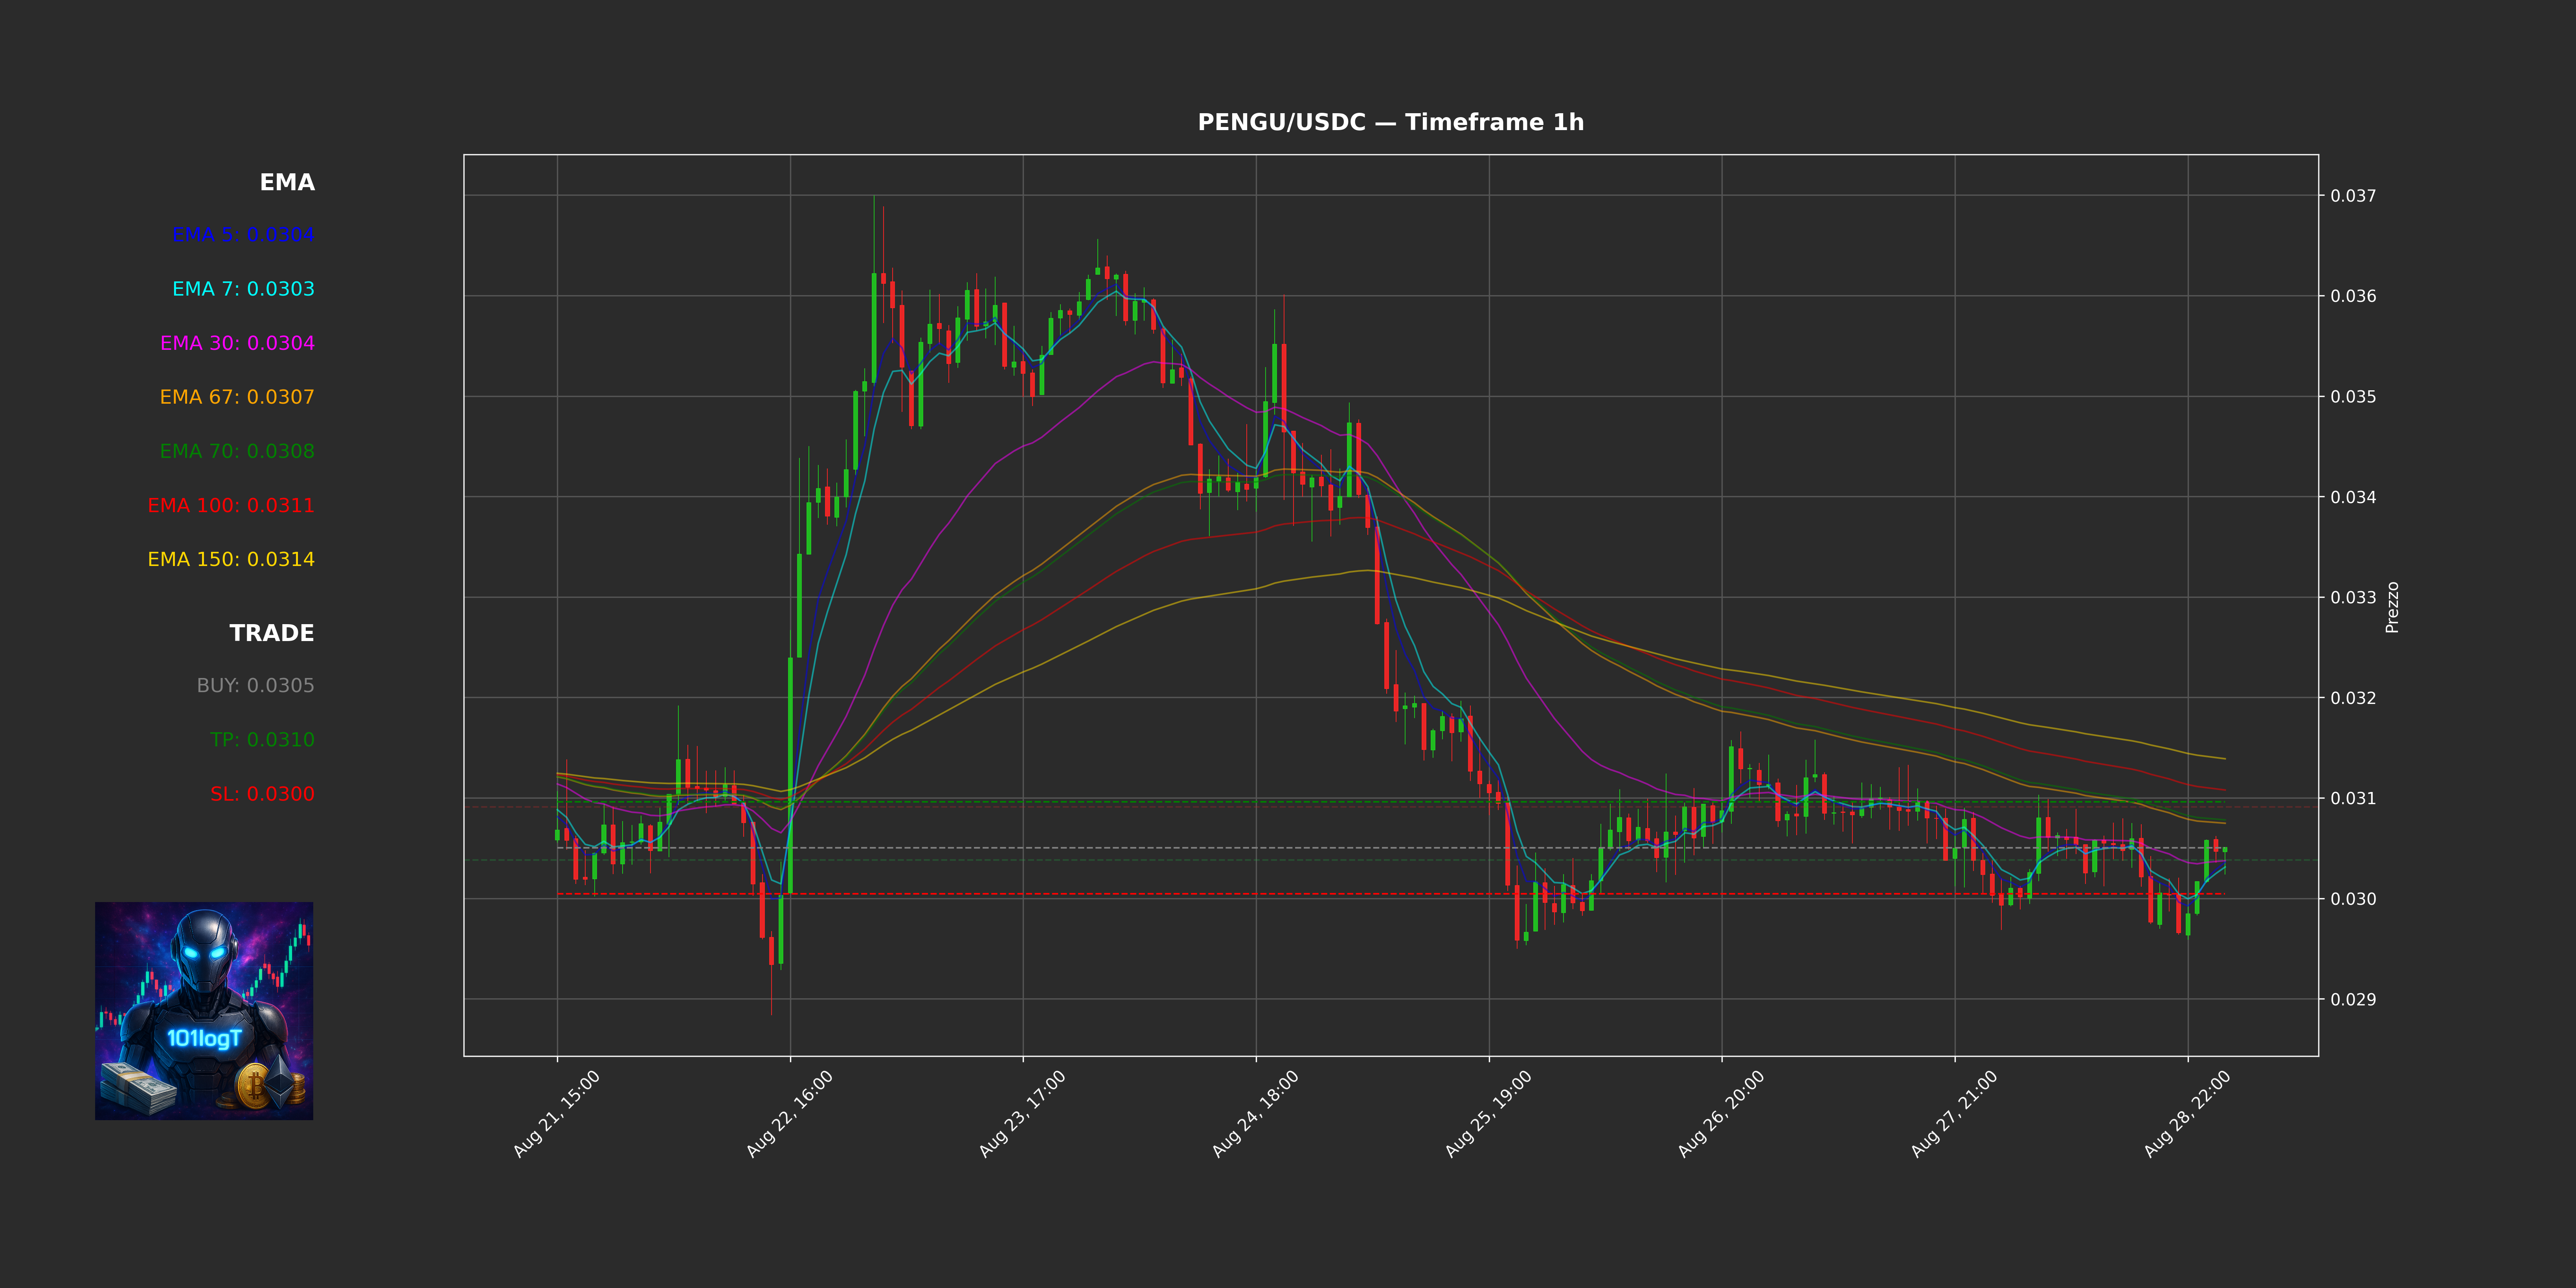Select the TRADE section heading

click(x=272, y=633)
